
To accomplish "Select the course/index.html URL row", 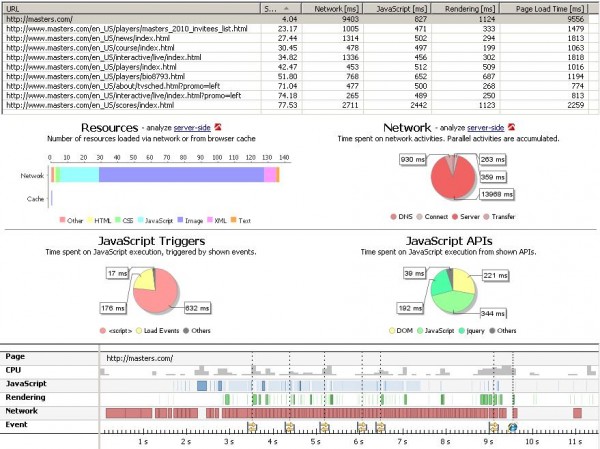I will (295, 48).
